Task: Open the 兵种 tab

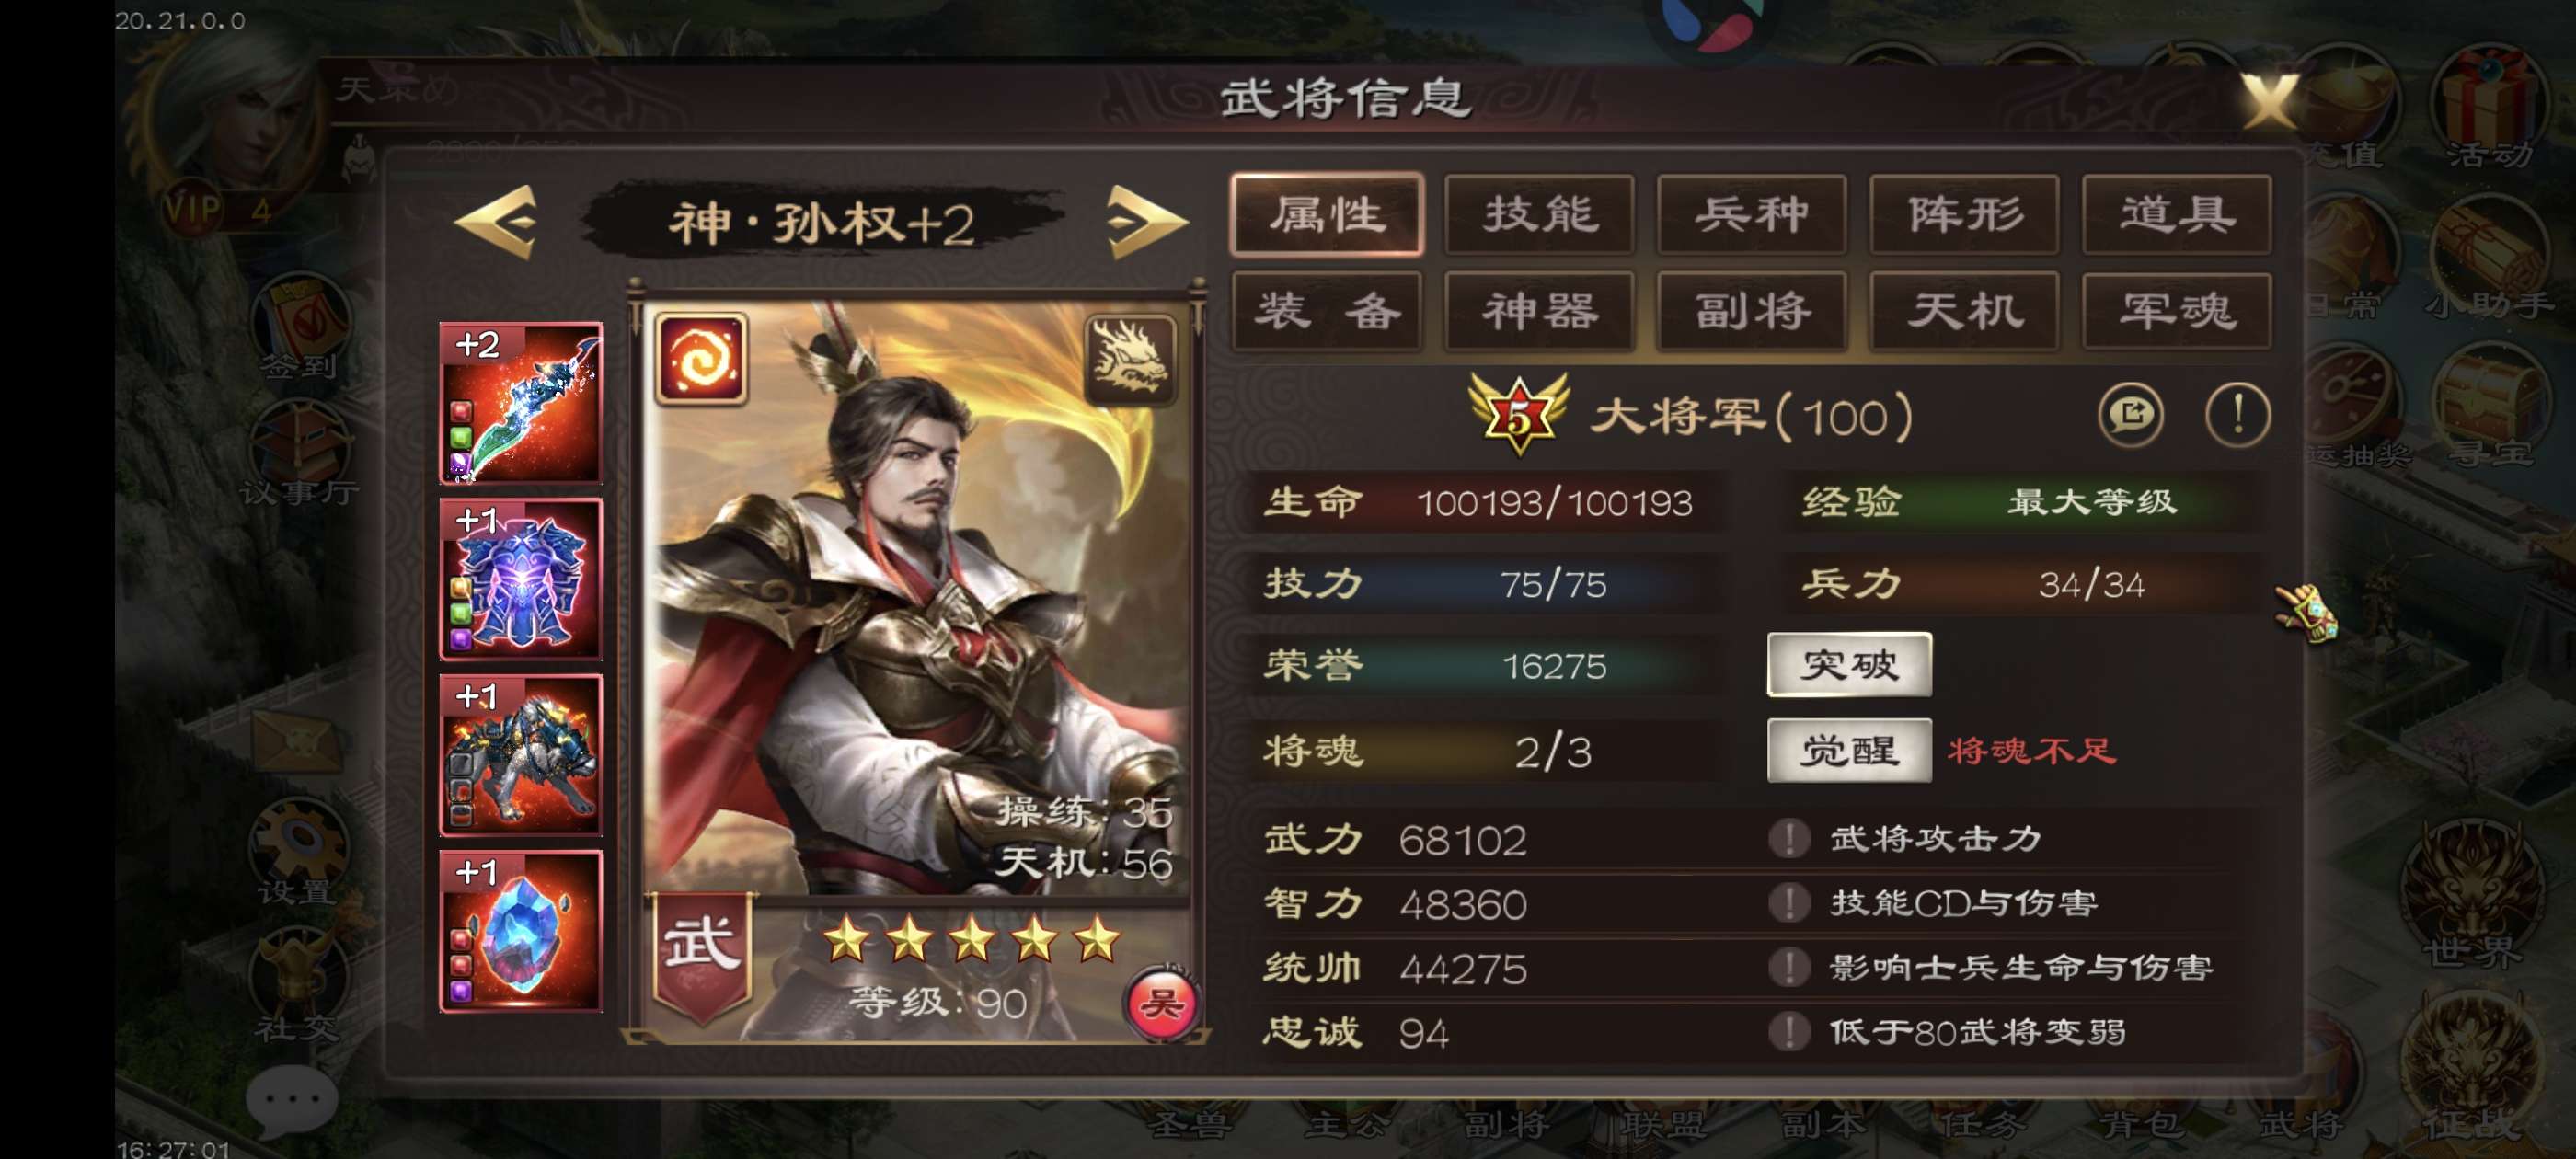Action: (1752, 214)
